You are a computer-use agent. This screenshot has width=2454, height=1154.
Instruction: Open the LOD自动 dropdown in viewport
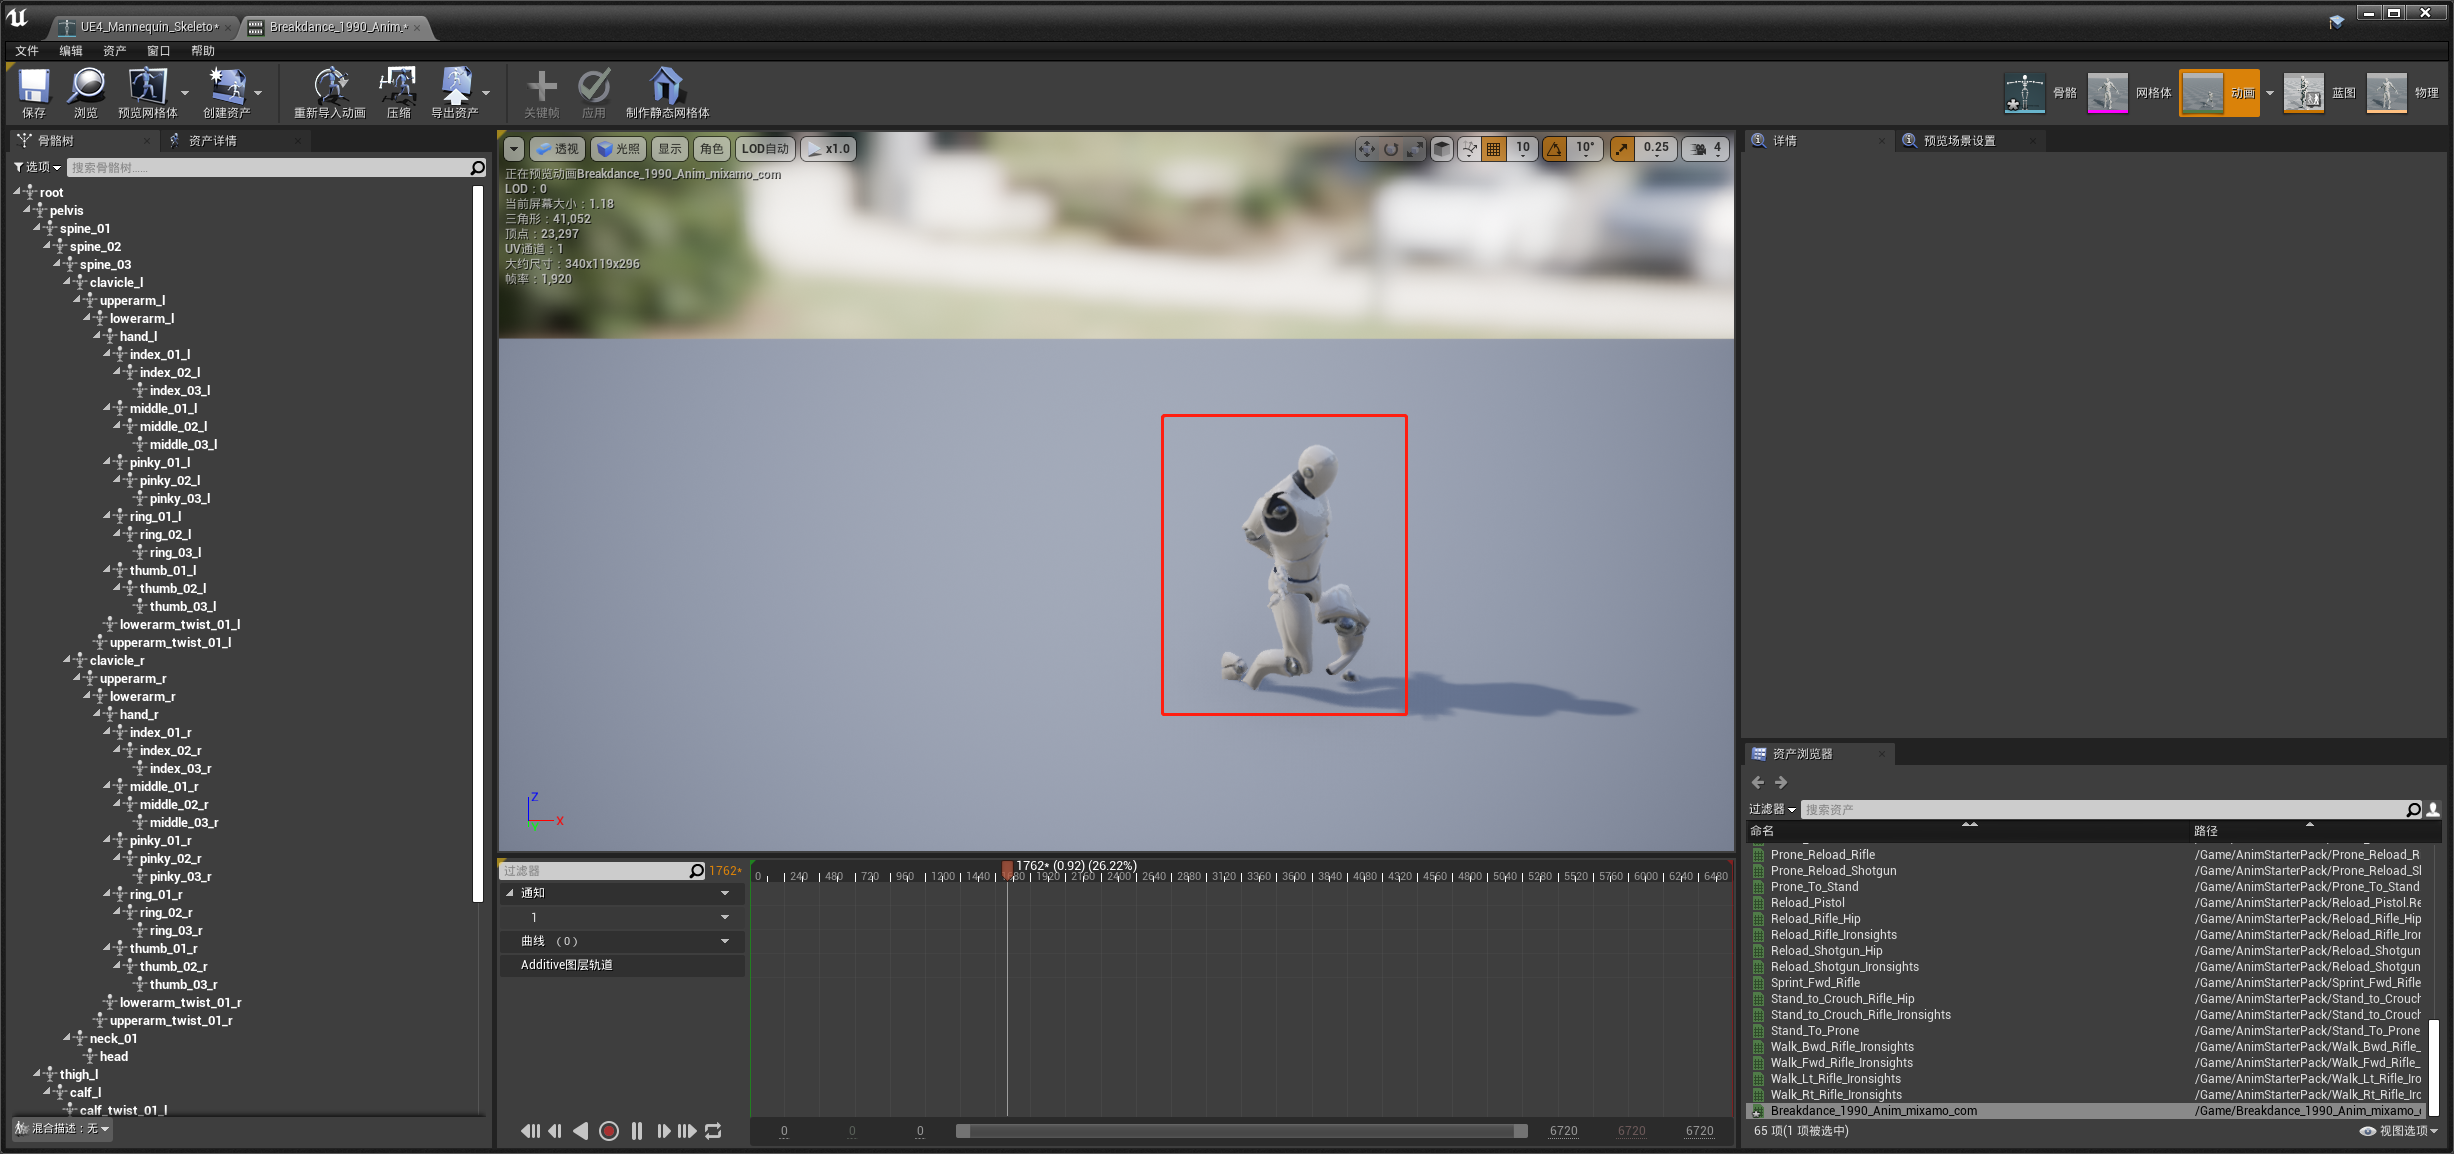(x=765, y=149)
